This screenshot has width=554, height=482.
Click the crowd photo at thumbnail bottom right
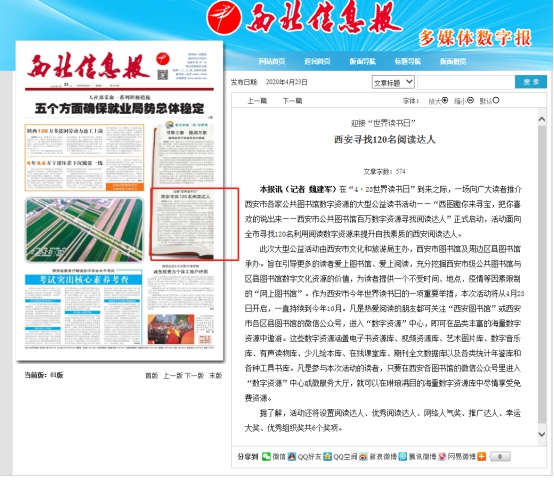click(x=171, y=329)
